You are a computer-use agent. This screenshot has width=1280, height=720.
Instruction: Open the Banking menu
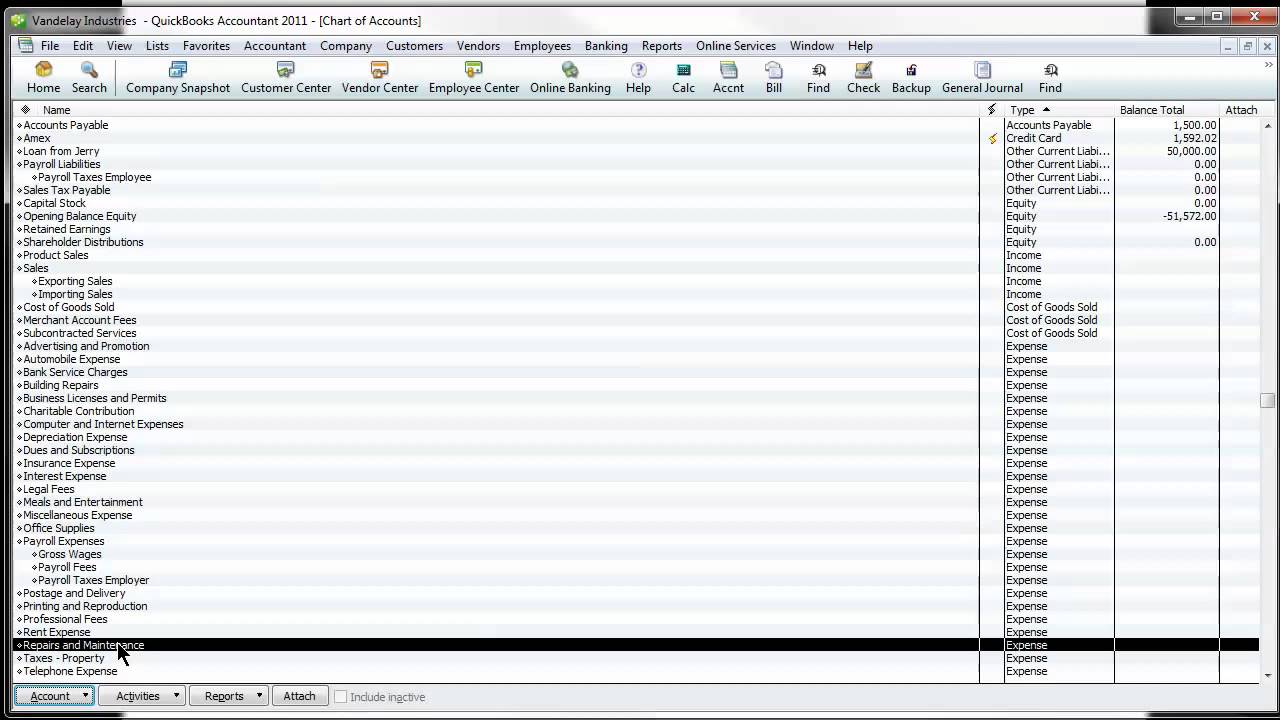pyautogui.click(x=606, y=46)
